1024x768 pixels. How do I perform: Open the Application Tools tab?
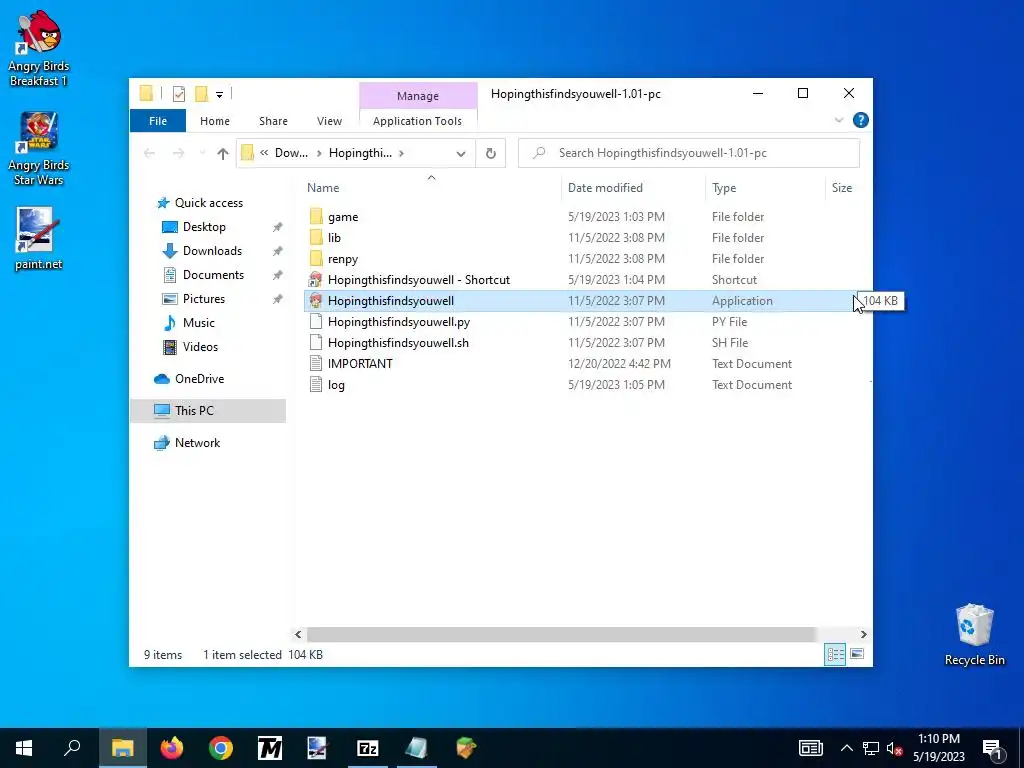click(x=417, y=121)
